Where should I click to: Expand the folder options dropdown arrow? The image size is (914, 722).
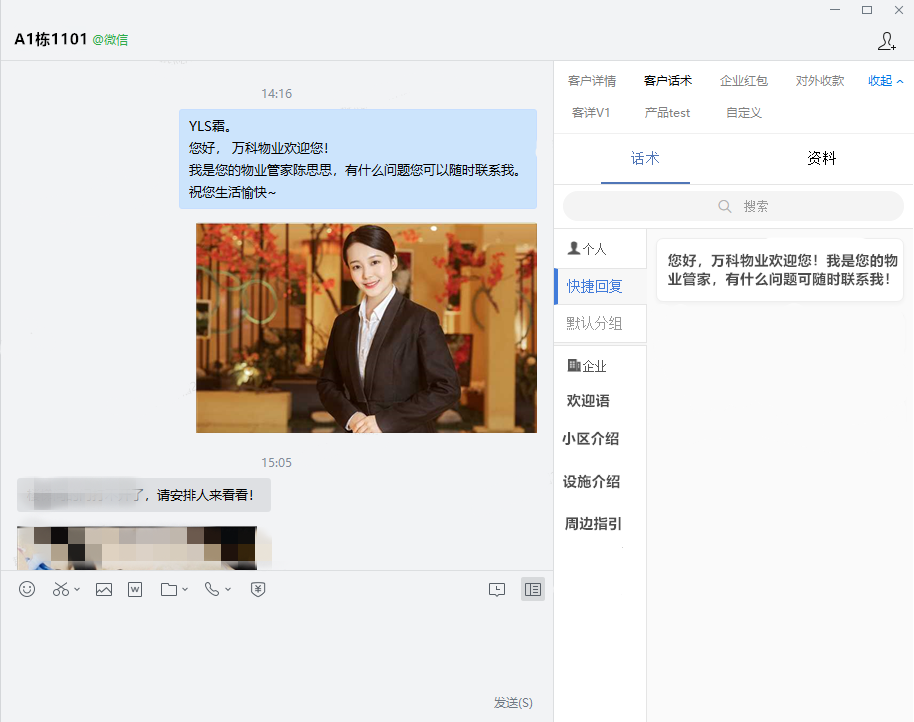185,590
